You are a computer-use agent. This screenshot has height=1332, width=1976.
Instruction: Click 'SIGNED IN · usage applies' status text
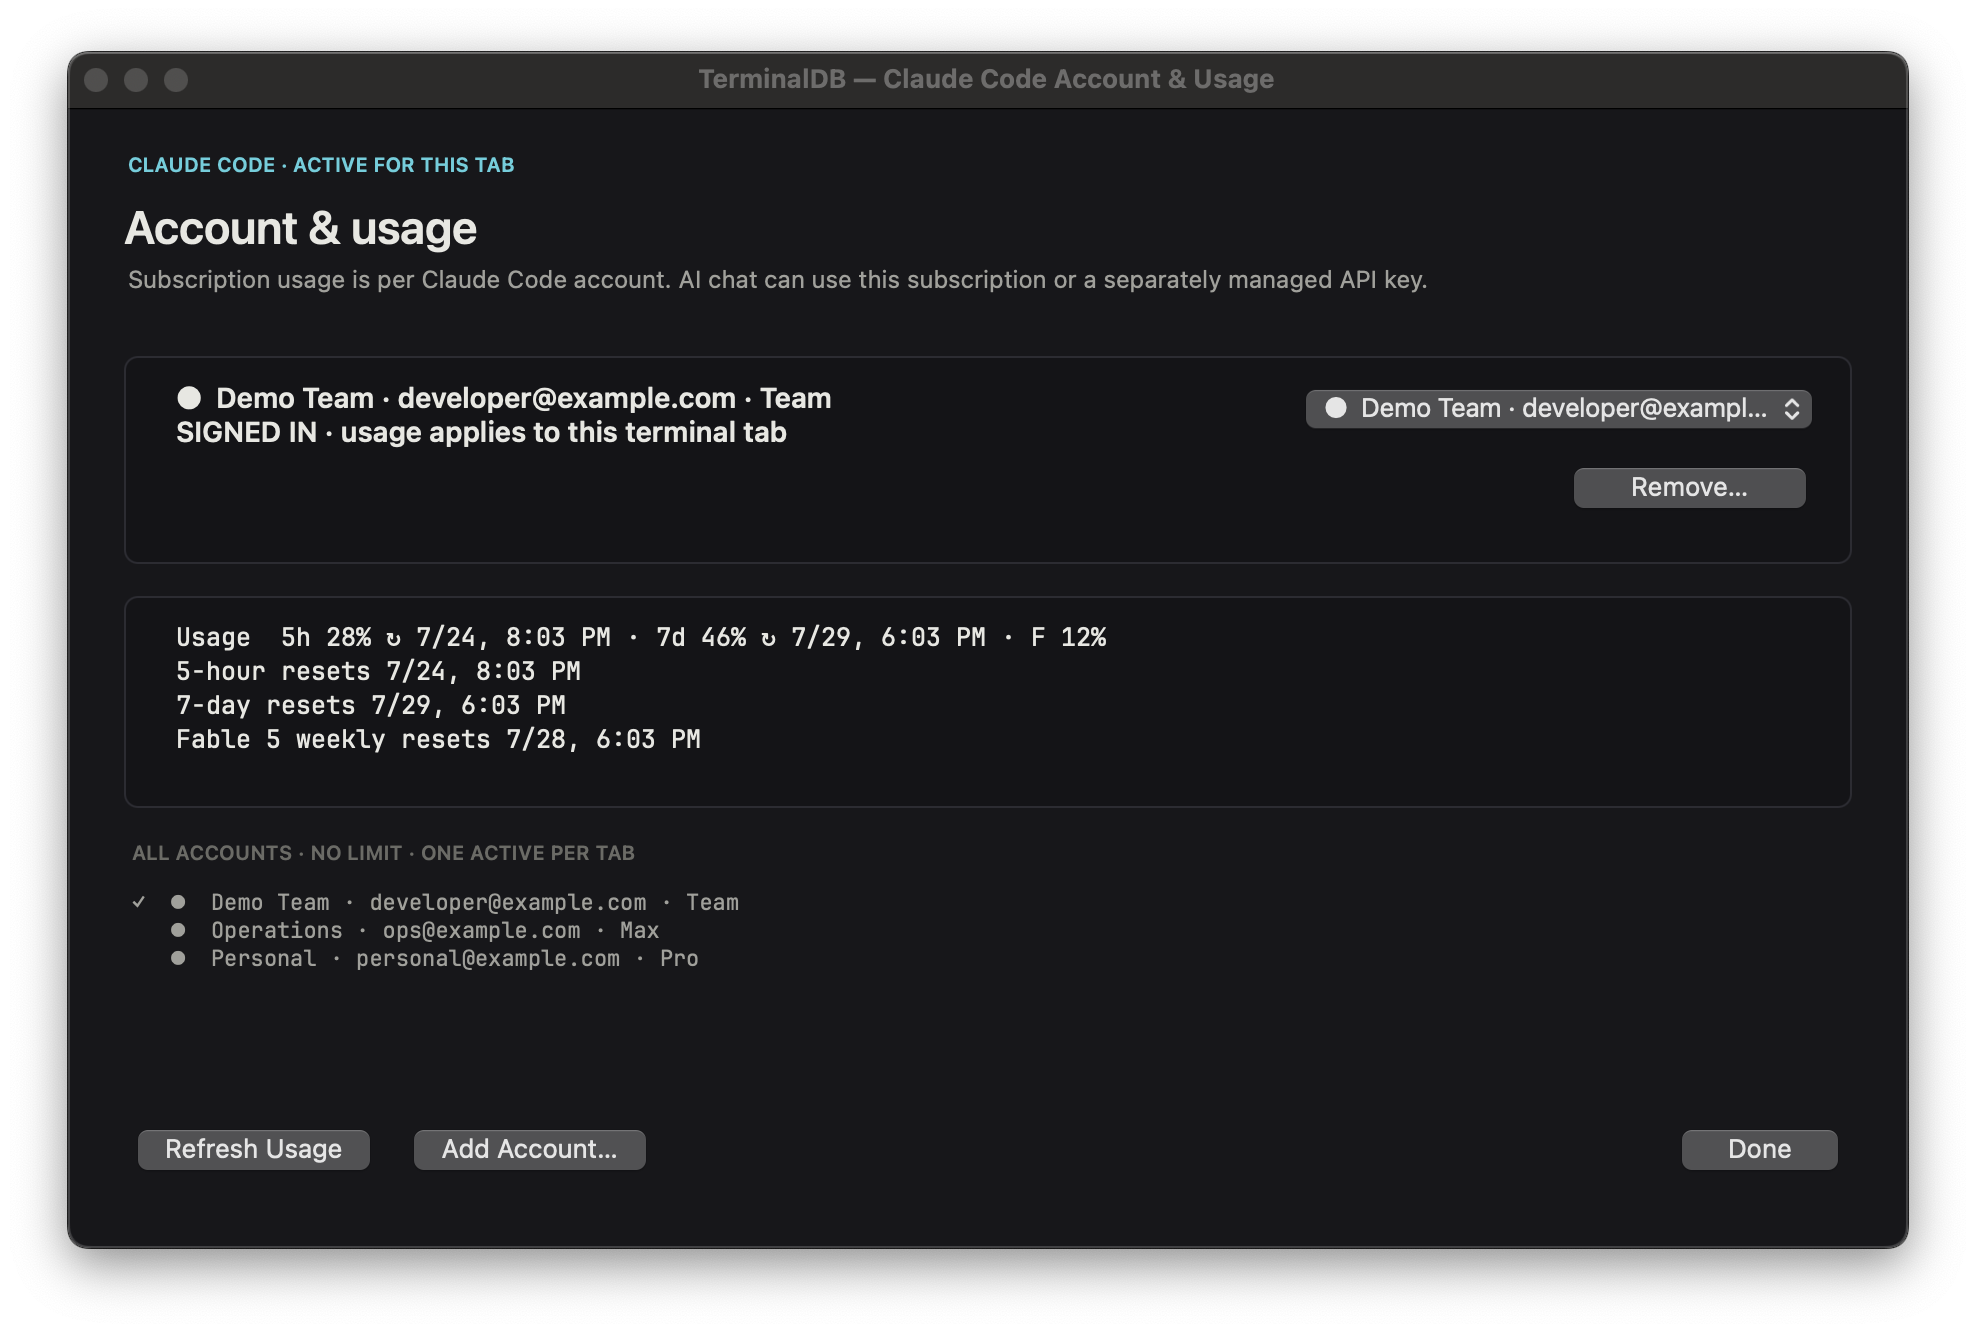pos(481,432)
